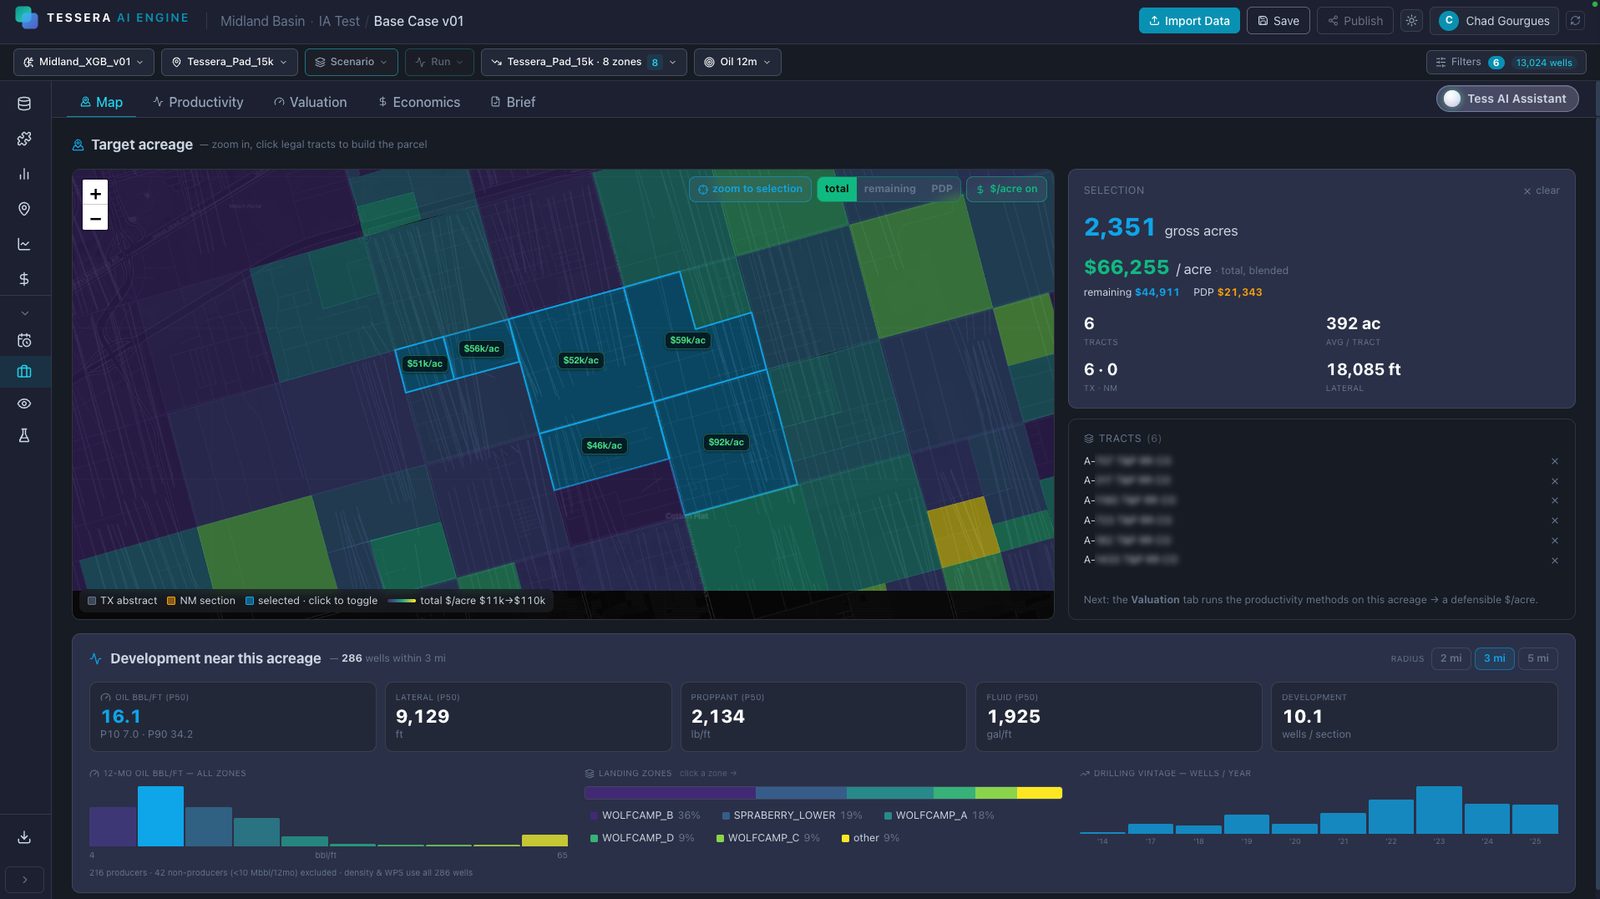Open the location pin sidebar icon

(x=24, y=208)
